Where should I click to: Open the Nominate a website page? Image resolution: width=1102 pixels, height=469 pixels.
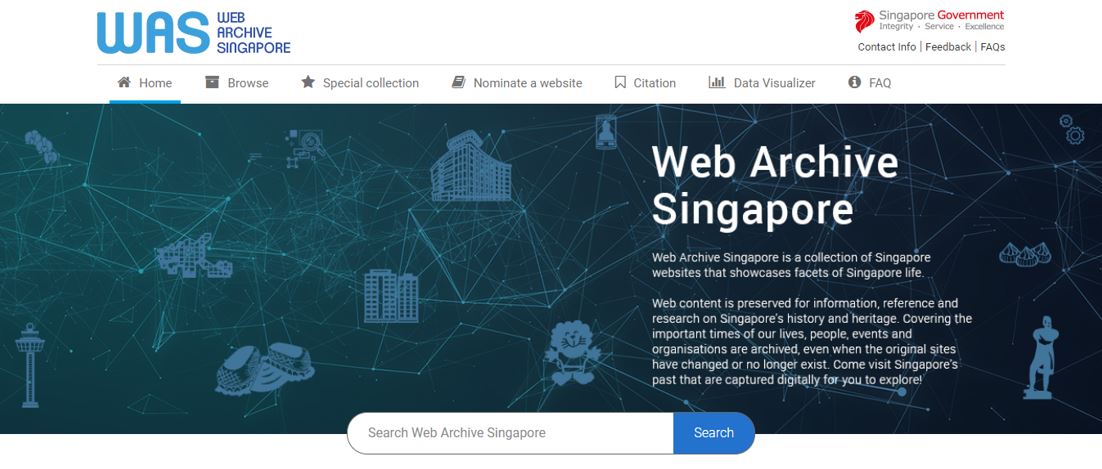pos(528,83)
